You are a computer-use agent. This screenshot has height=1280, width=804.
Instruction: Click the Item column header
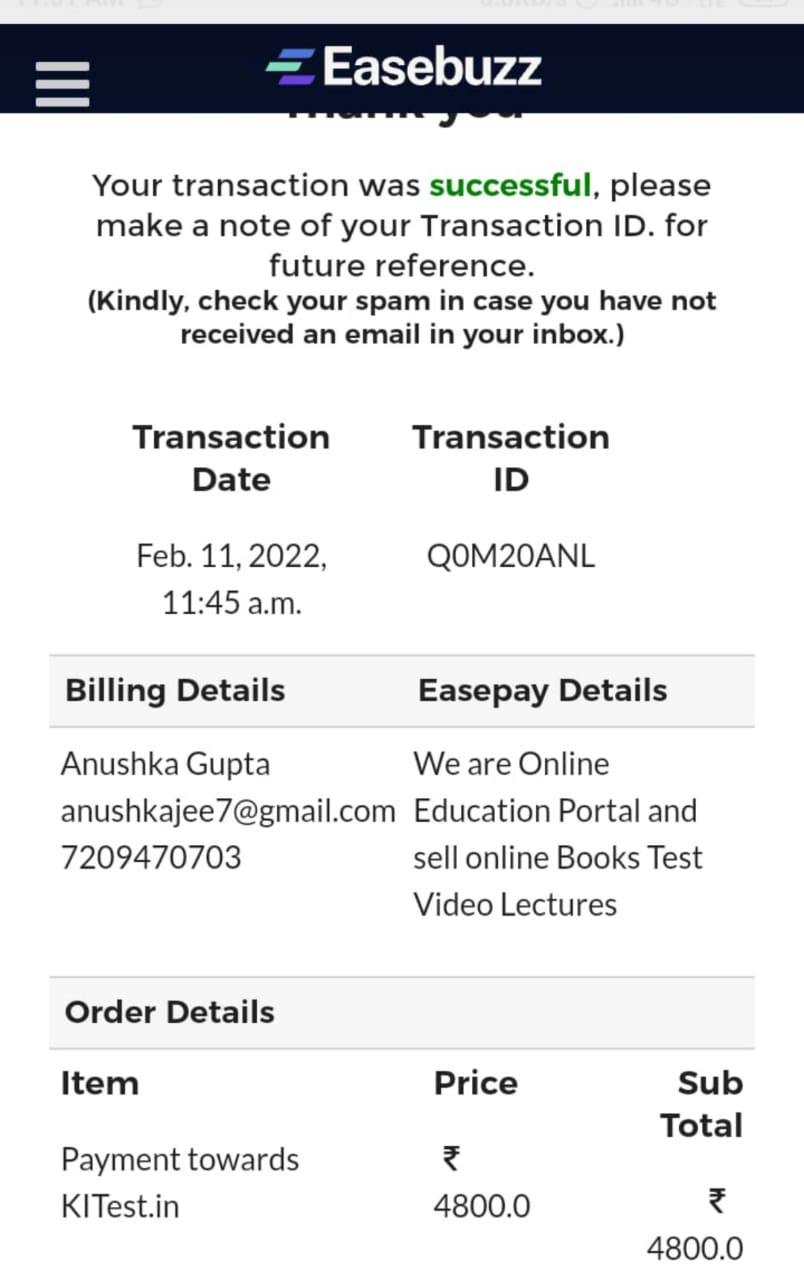pos(100,1083)
